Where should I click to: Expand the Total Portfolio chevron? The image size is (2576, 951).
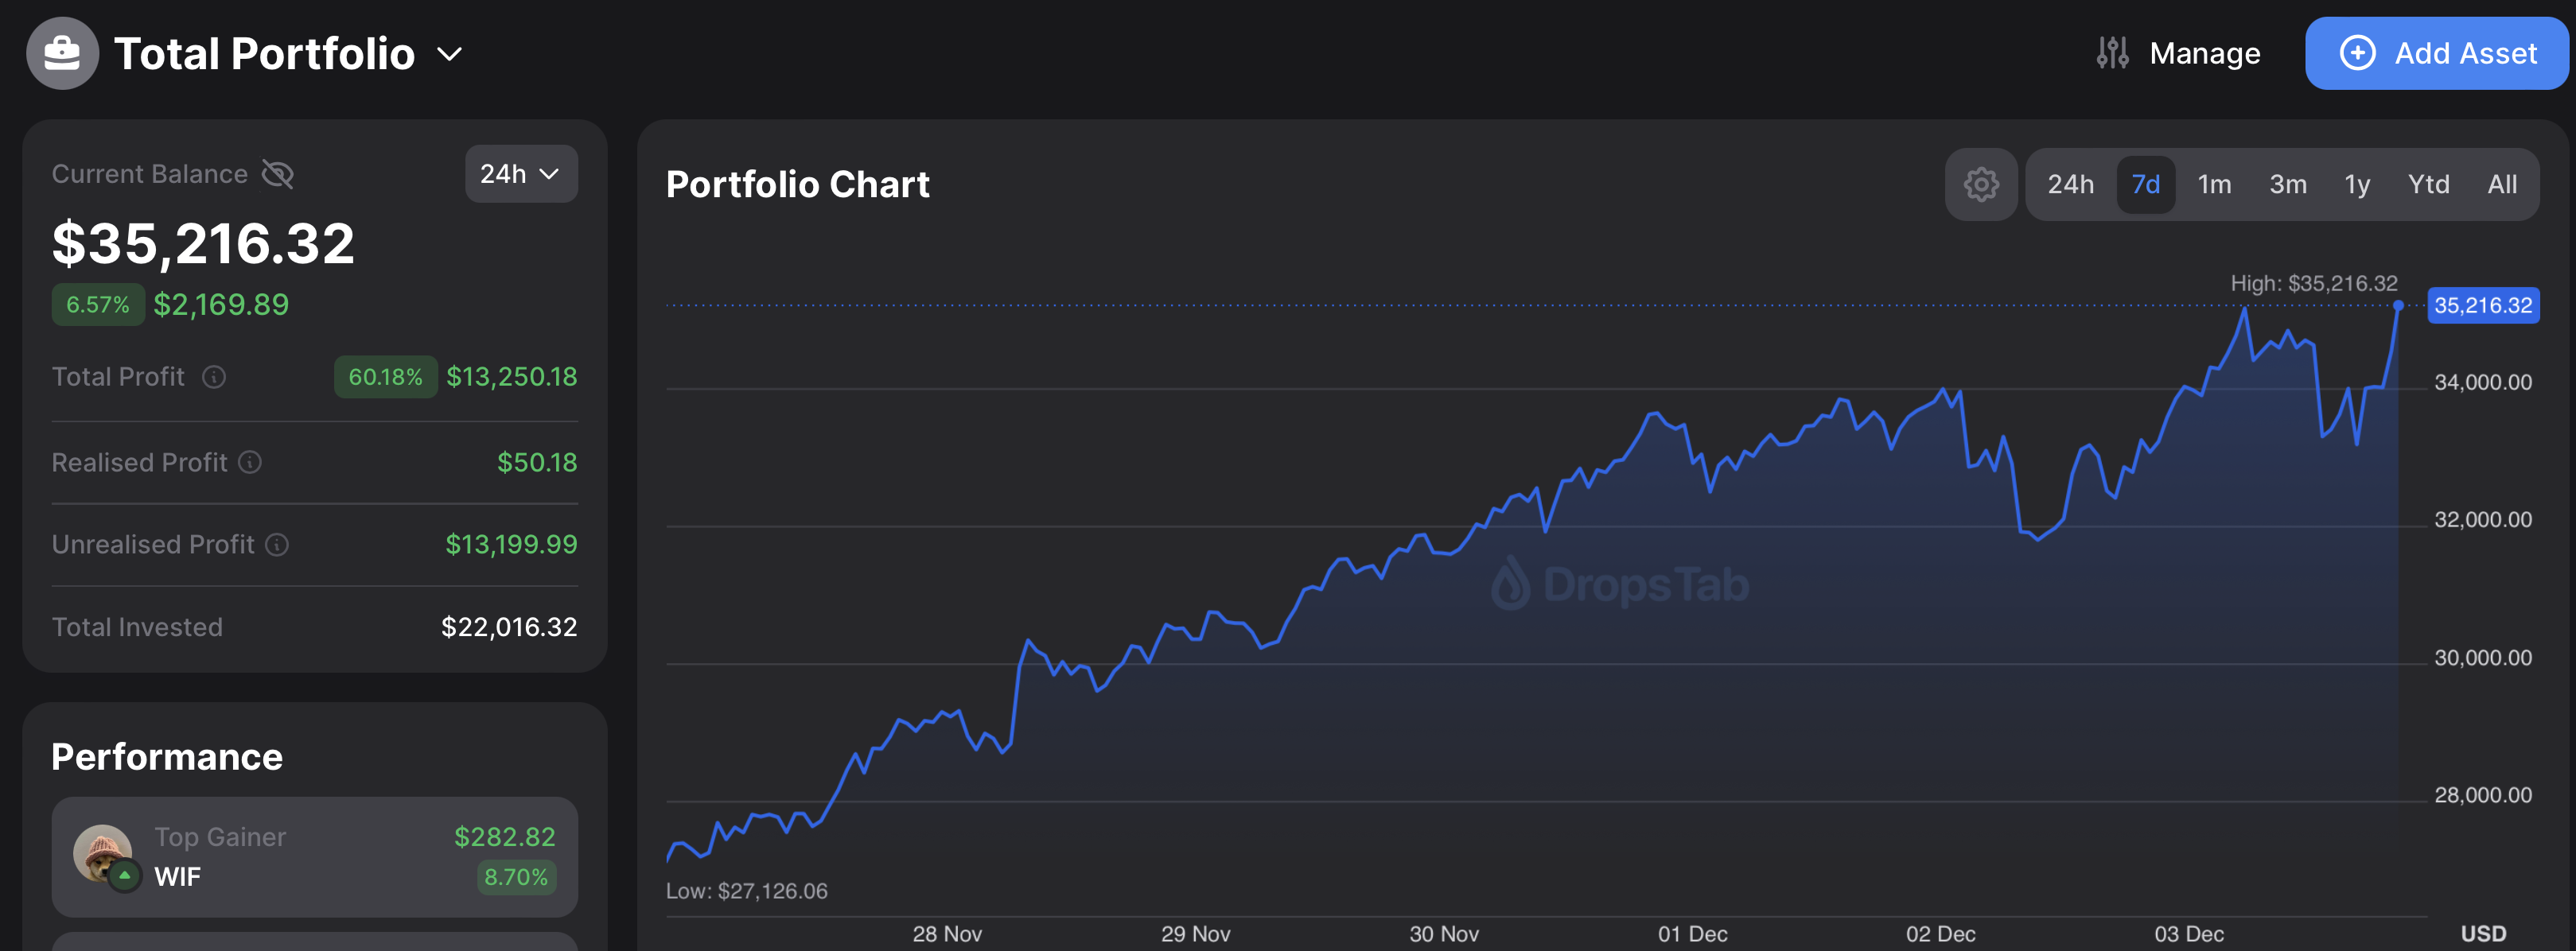[450, 54]
